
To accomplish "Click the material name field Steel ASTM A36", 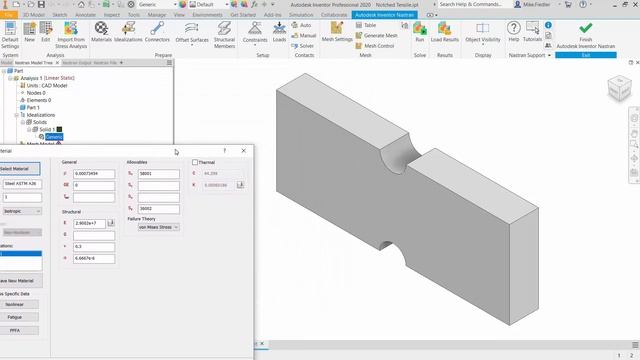I will 22,184.
